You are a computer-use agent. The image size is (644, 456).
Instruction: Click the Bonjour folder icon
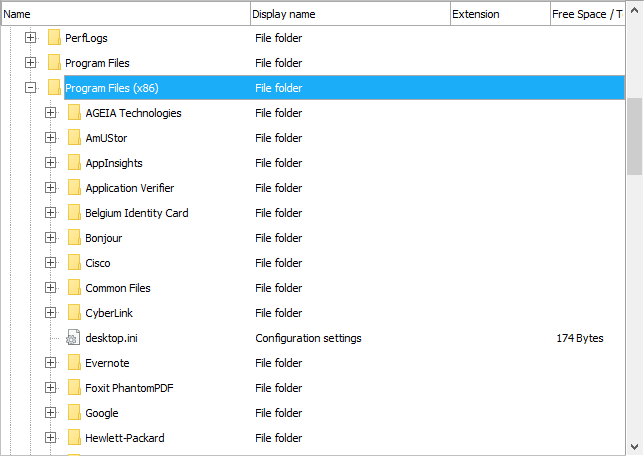74,238
